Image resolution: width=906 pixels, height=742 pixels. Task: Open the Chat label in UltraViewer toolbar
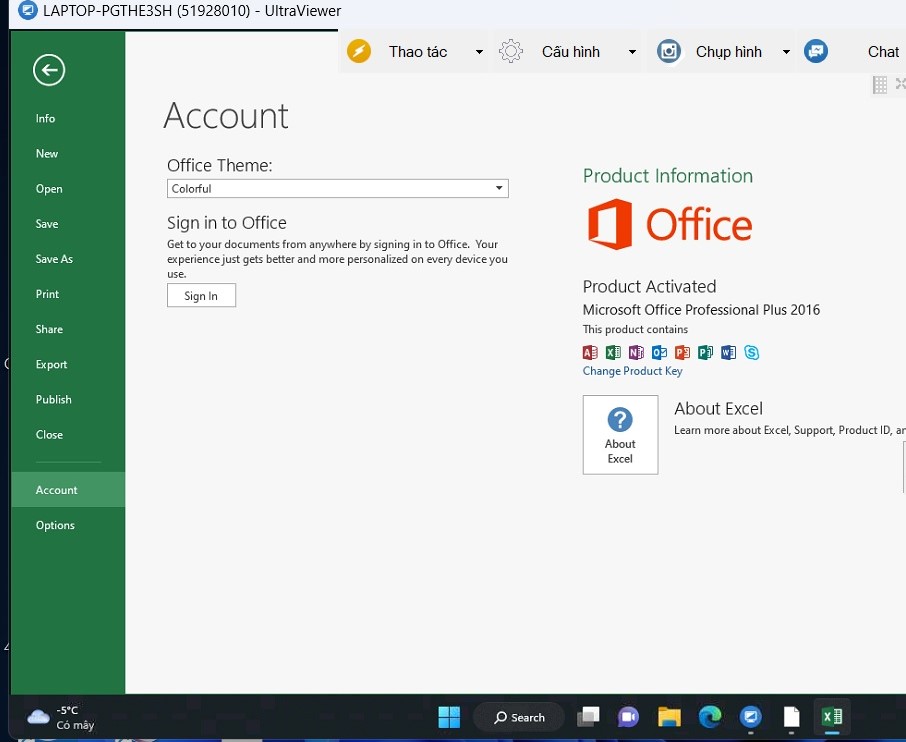(883, 52)
